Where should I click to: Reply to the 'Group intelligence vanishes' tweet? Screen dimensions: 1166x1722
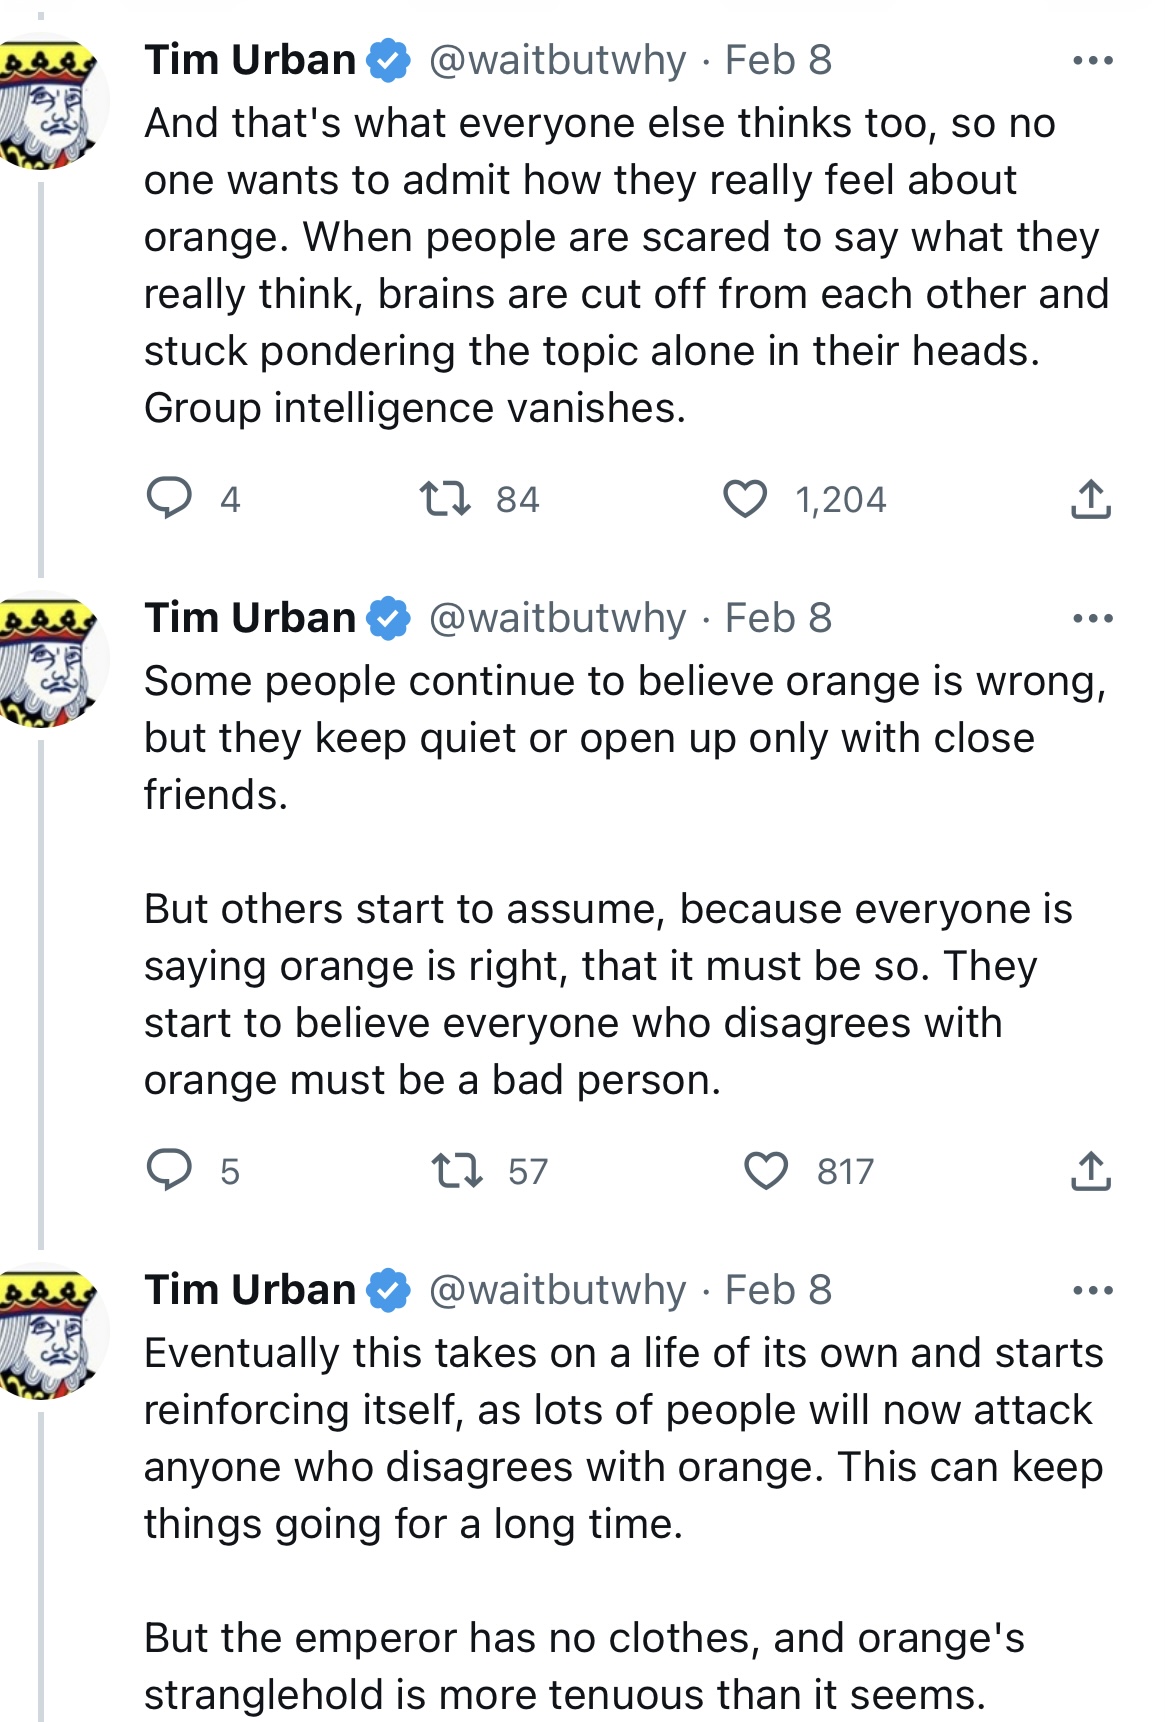[170, 498]
